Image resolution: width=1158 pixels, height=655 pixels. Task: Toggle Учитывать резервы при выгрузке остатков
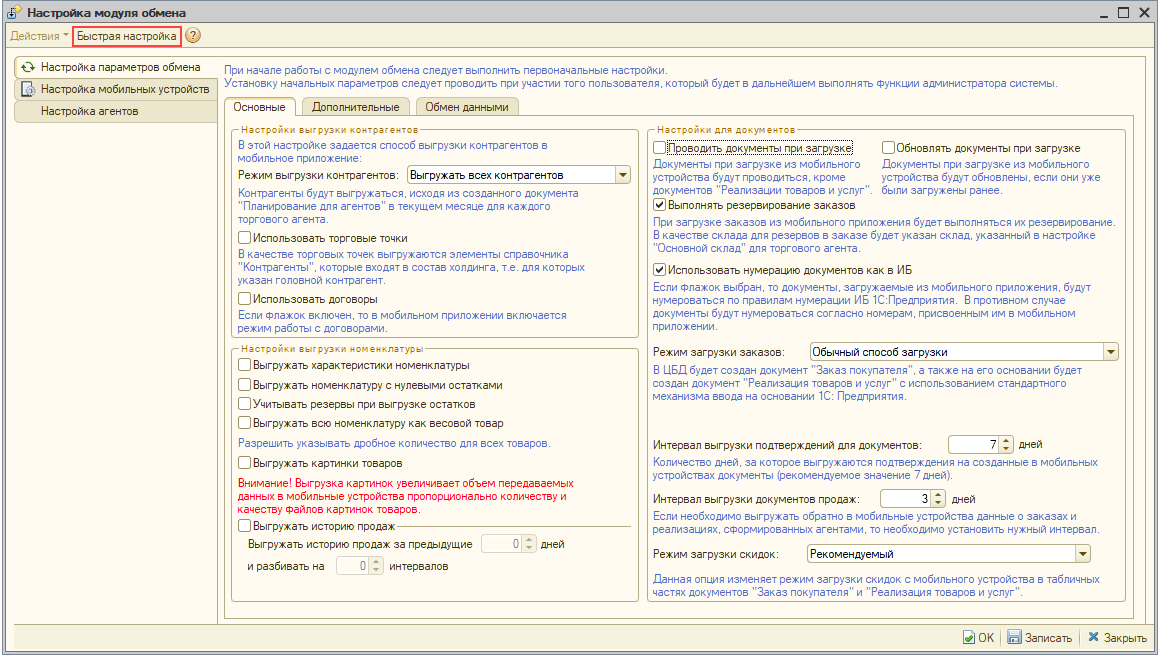[244, 404]
